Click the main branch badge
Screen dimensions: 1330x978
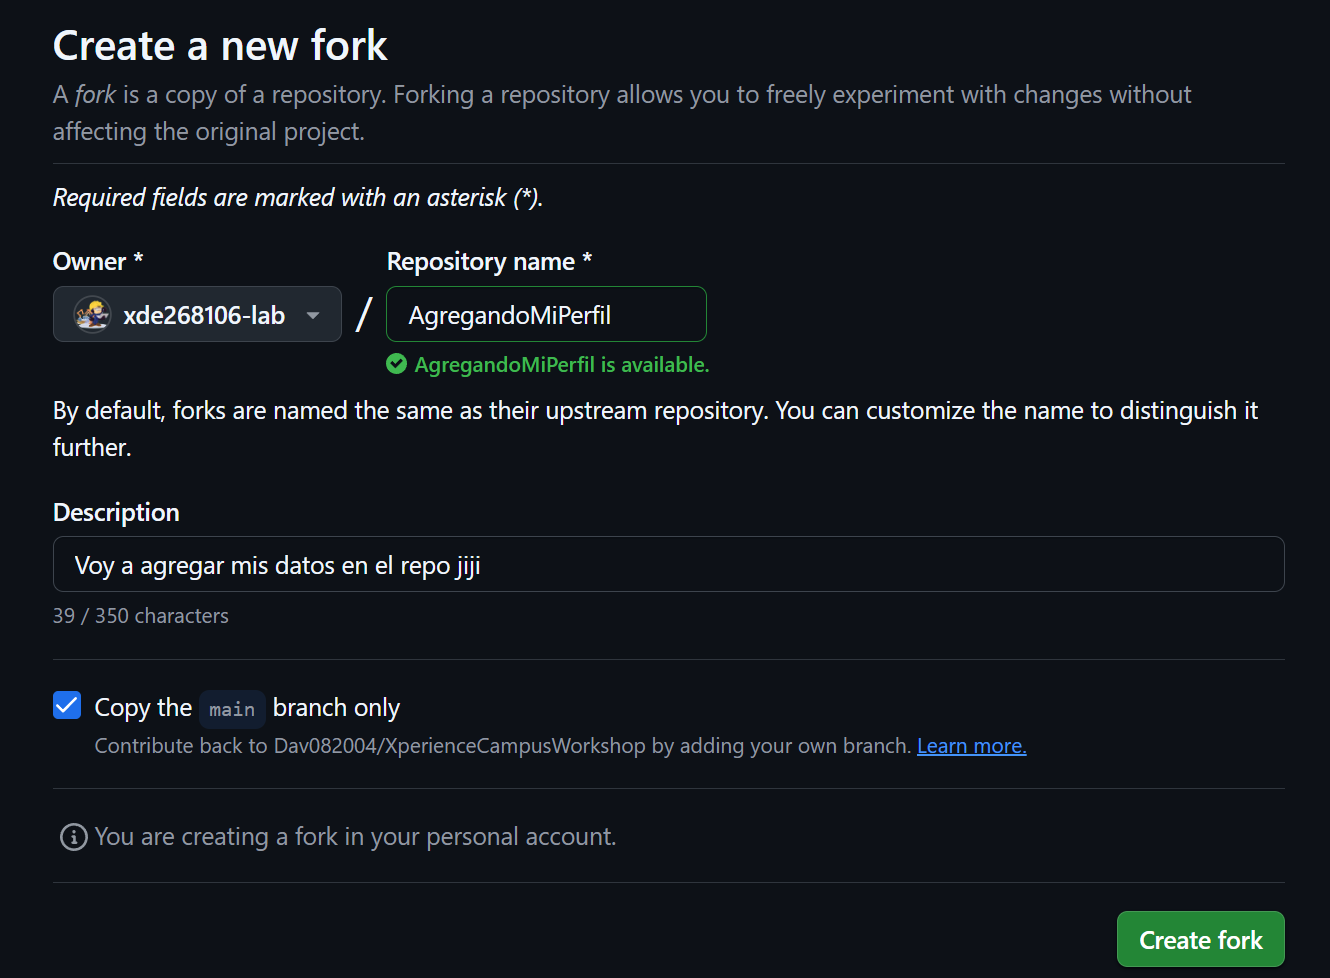232,708
